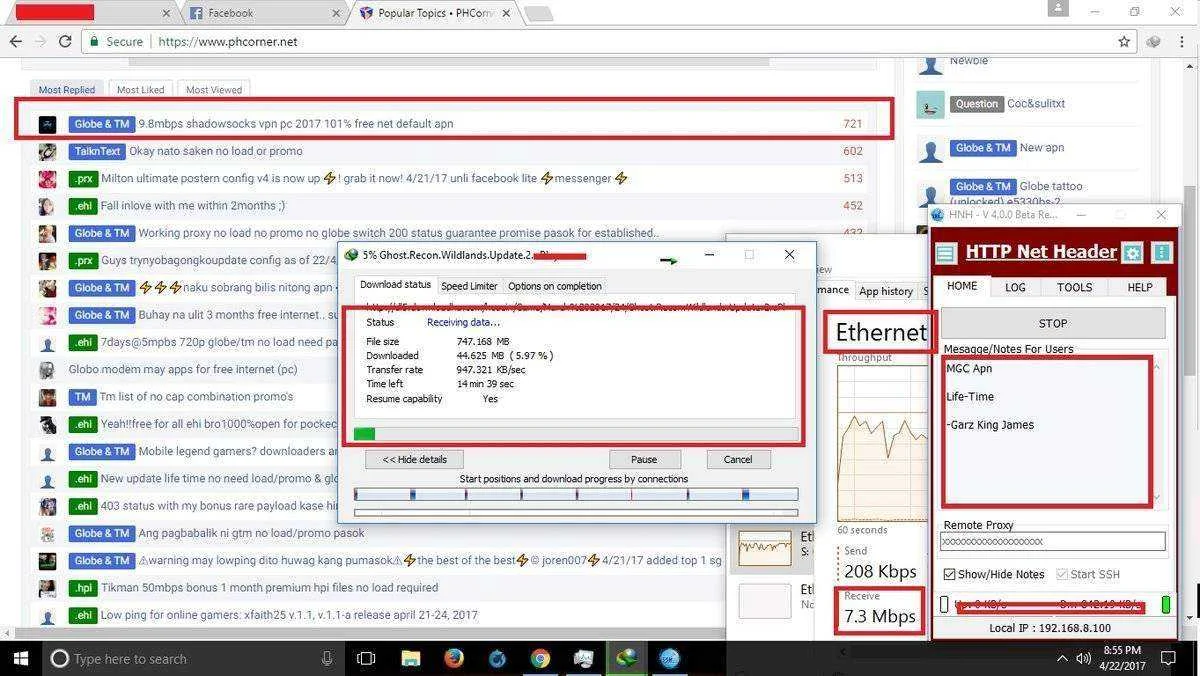Click the TalkNText category tag
The width and height of the screenshot is (1200, 676).
click(97, 152)
